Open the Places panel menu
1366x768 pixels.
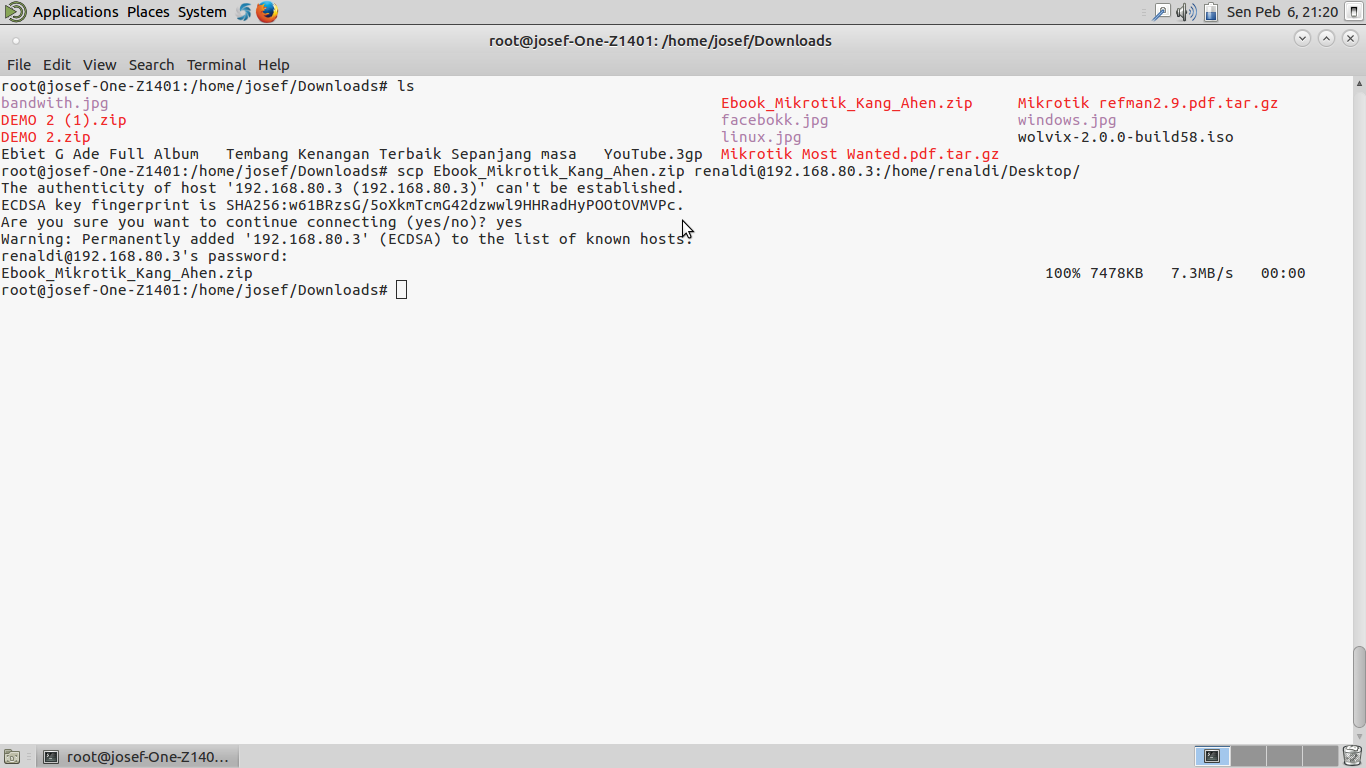[x=148, y=12]
